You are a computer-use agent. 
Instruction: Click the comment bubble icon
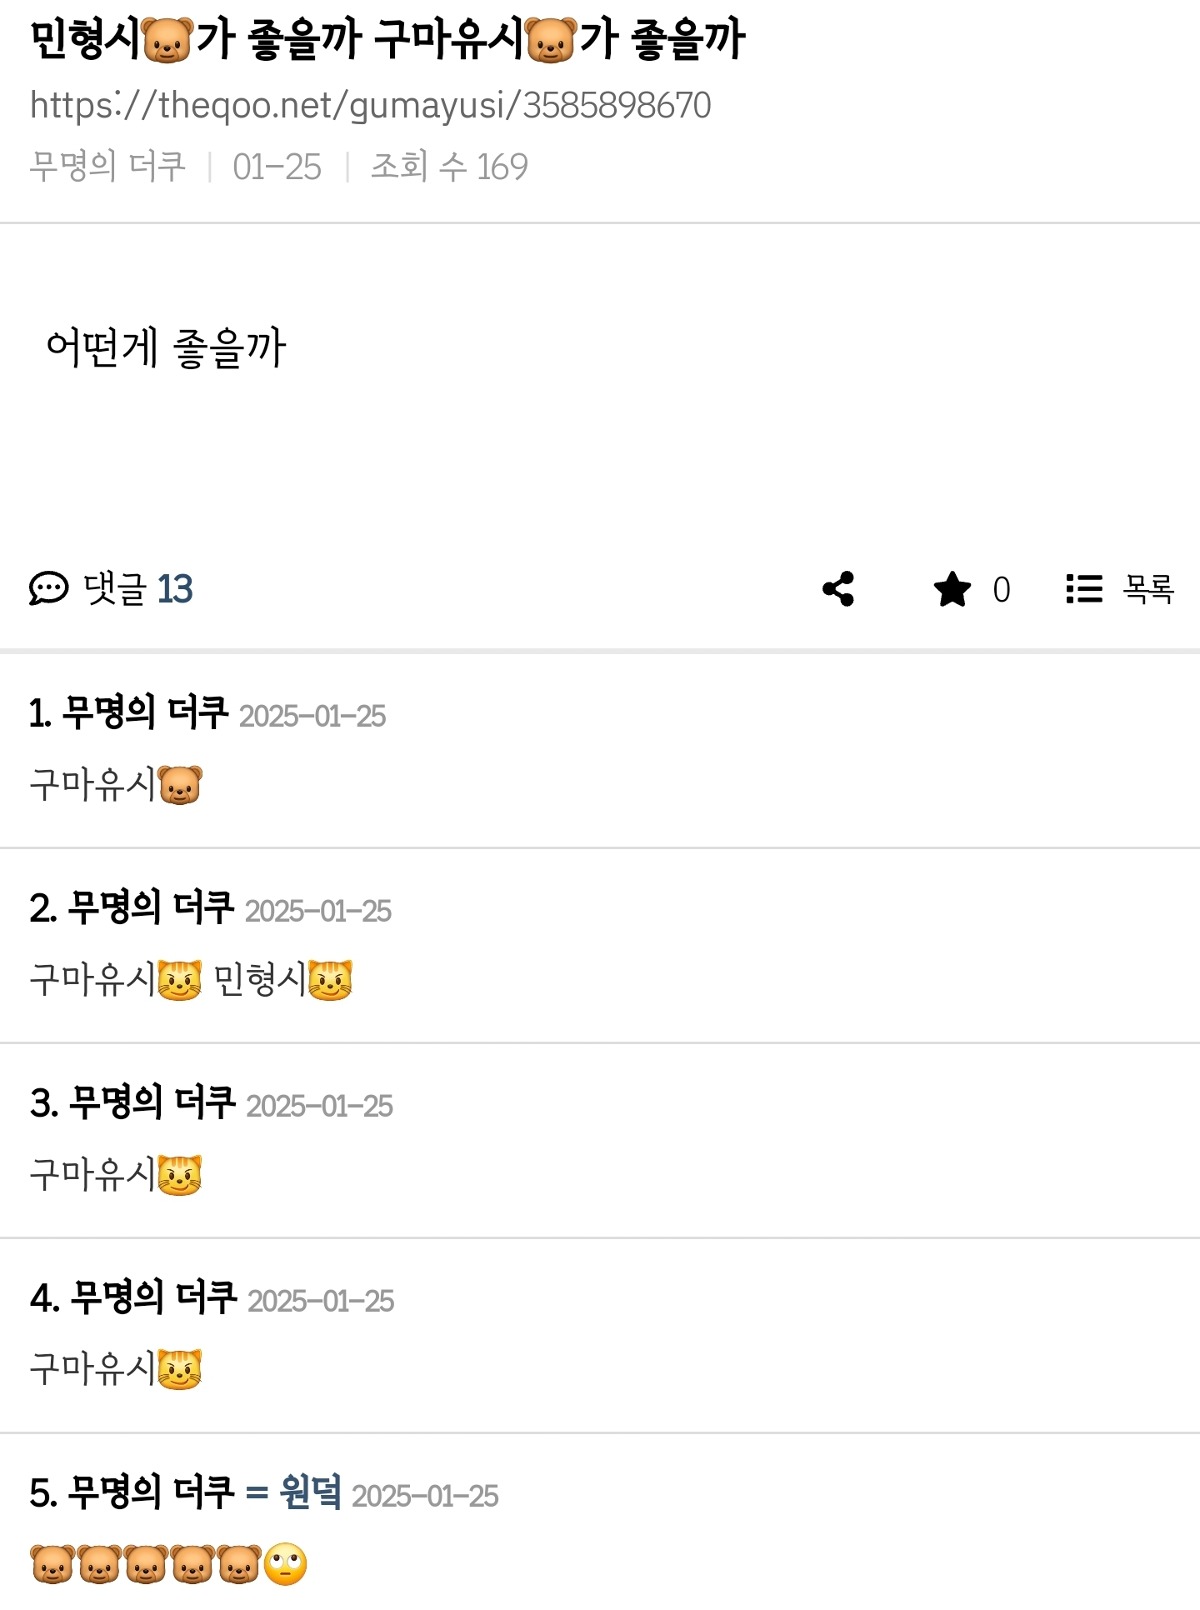click(48, 589)
